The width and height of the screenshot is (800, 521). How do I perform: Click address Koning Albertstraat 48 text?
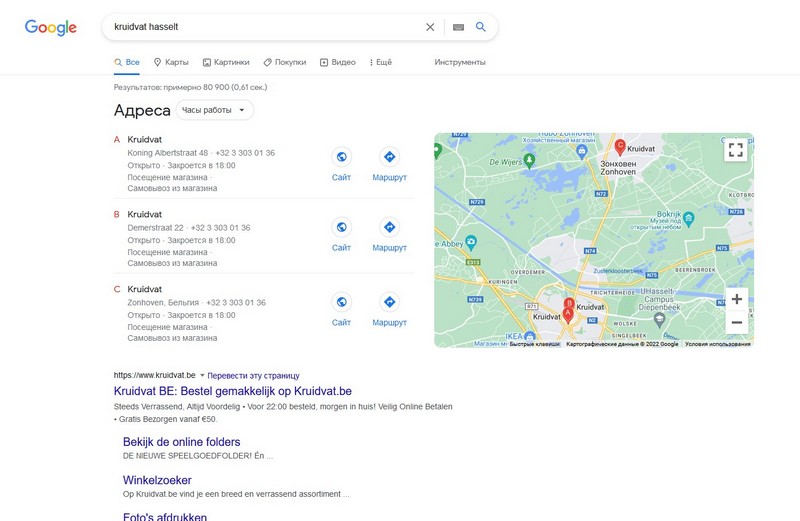pyautogui.click(x=168, y=153)
